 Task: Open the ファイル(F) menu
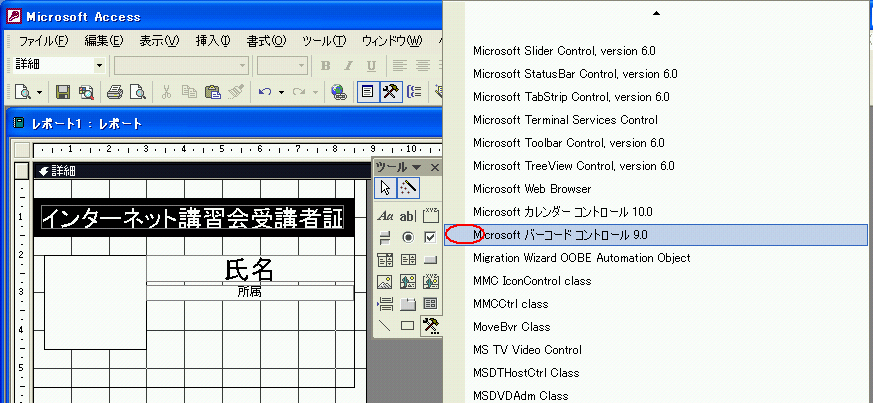(43, 41)
